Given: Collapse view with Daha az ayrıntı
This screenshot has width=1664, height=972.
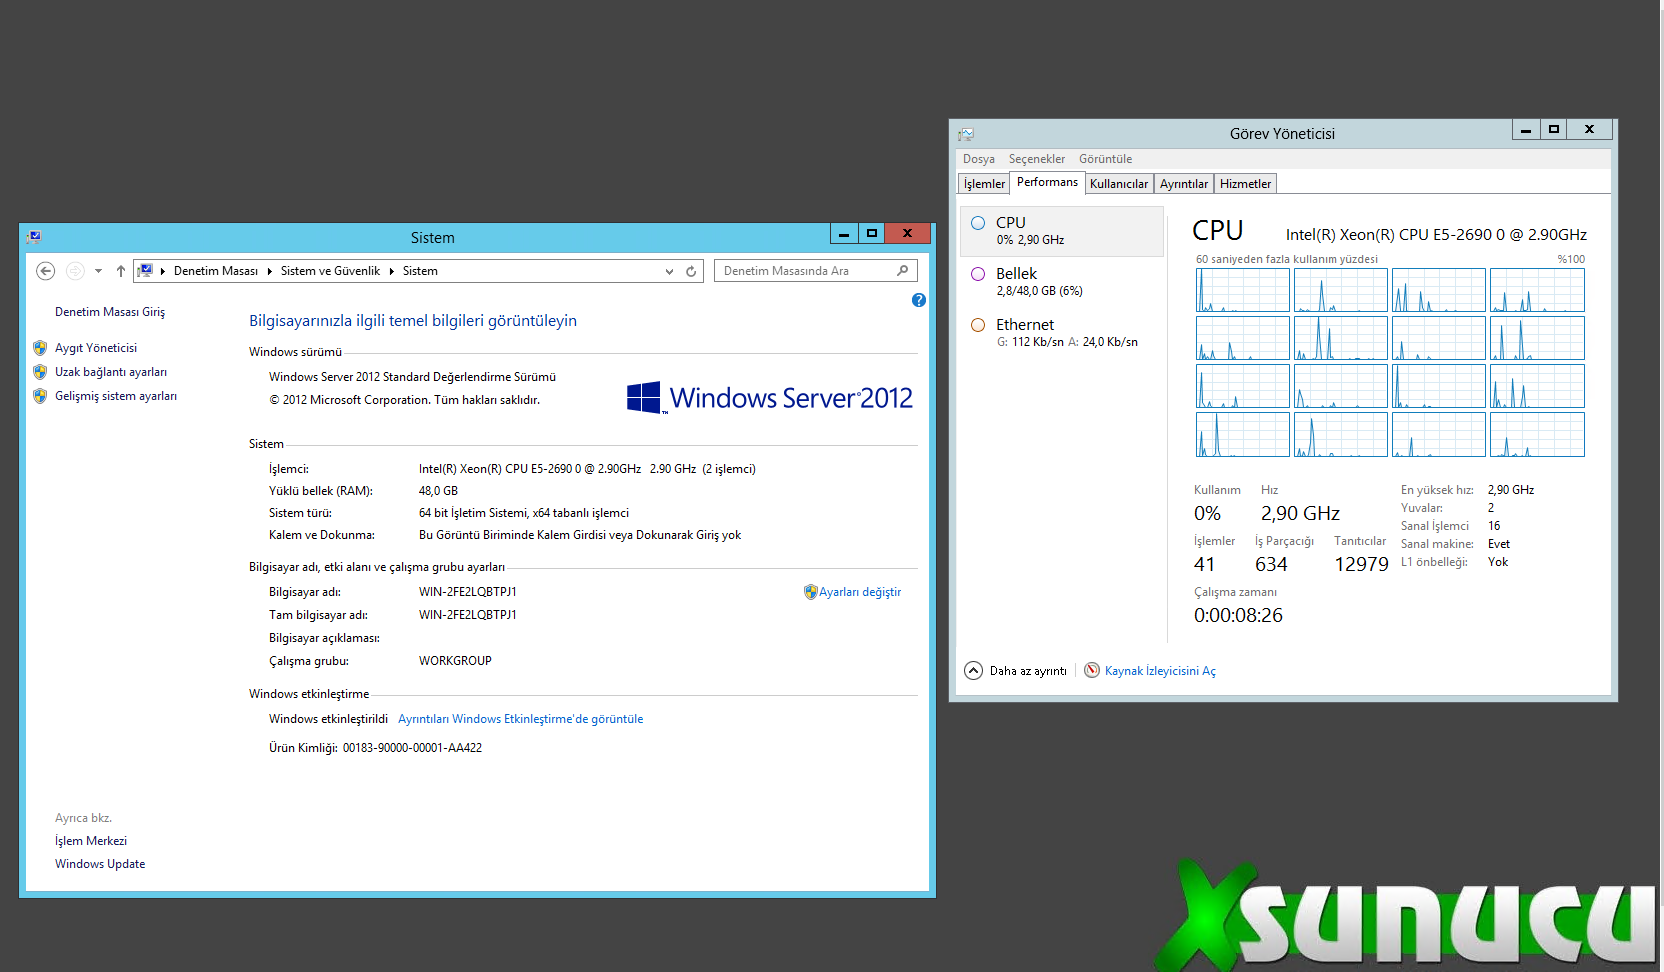Looking at the screenshot, I should coord(1016,671).
